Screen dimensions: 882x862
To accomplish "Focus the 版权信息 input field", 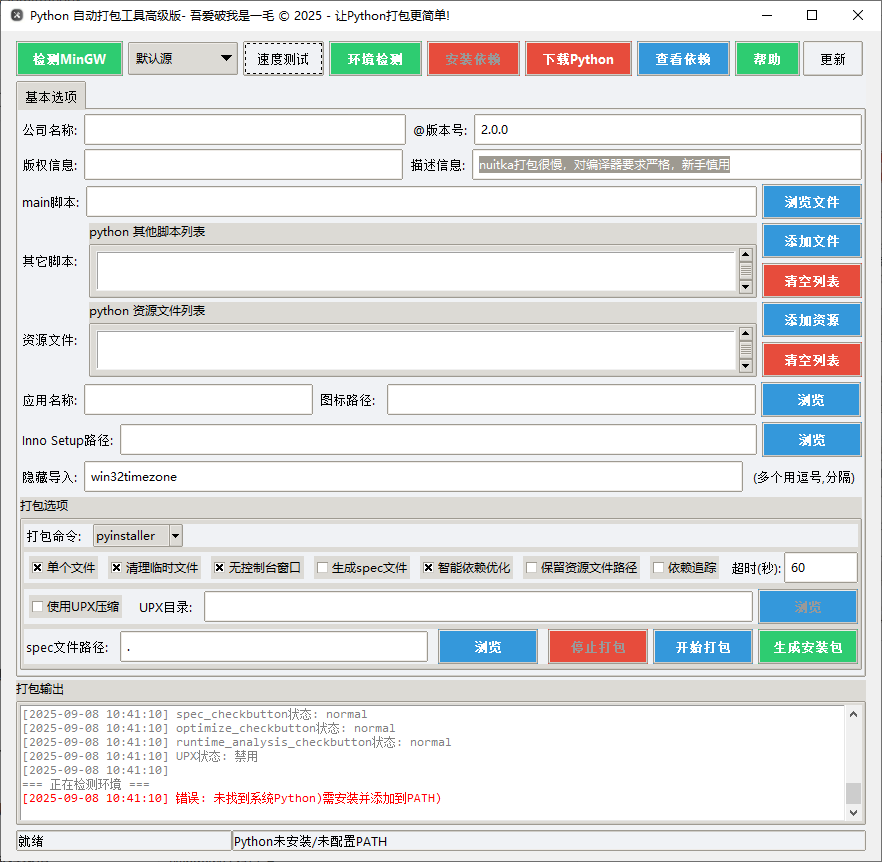I will click(244, 165).
